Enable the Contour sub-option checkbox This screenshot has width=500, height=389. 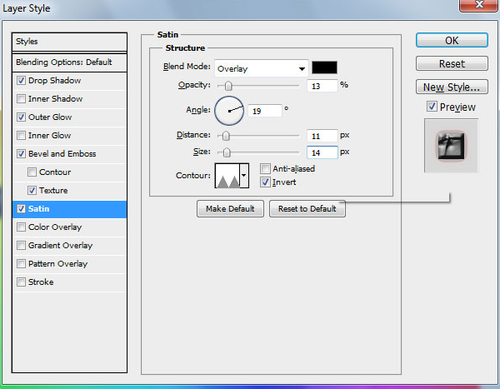tap(32, 172)
